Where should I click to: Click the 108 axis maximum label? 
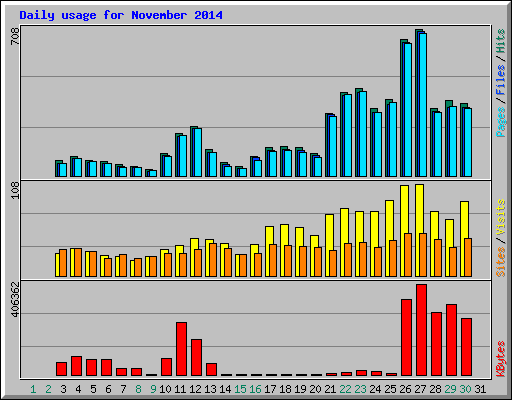point(15,191)
